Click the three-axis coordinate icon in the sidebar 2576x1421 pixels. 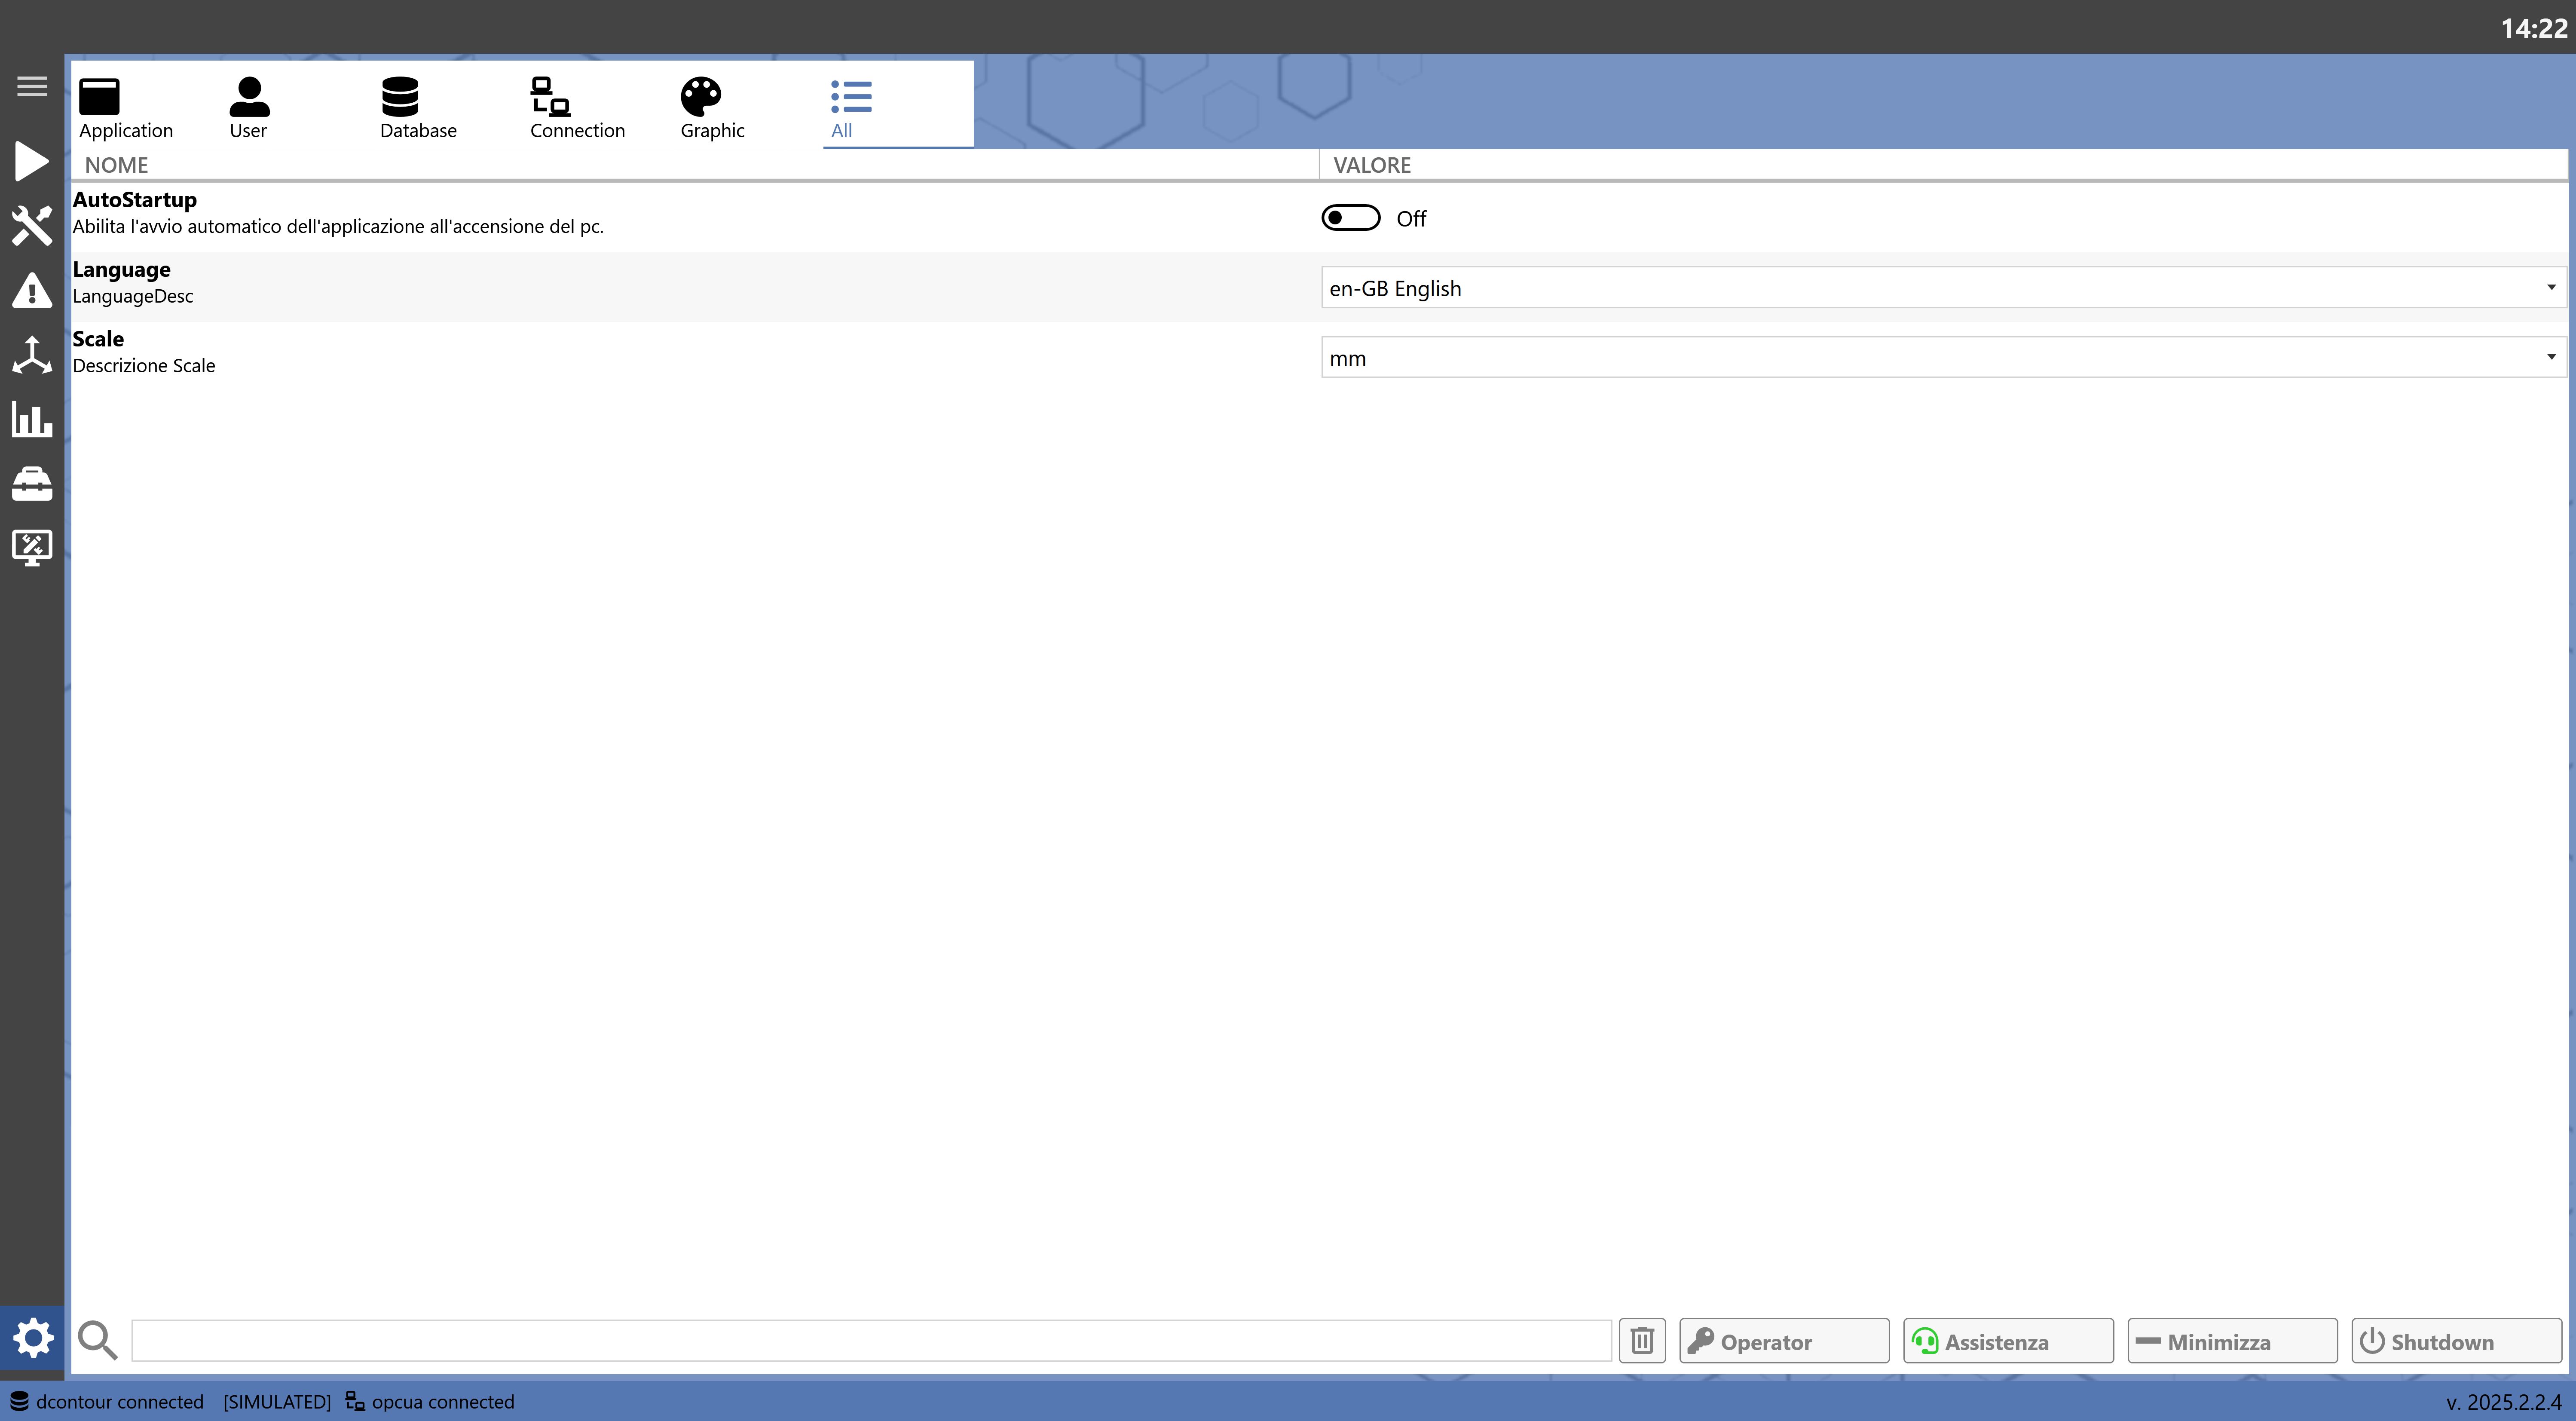pos(32,355)
